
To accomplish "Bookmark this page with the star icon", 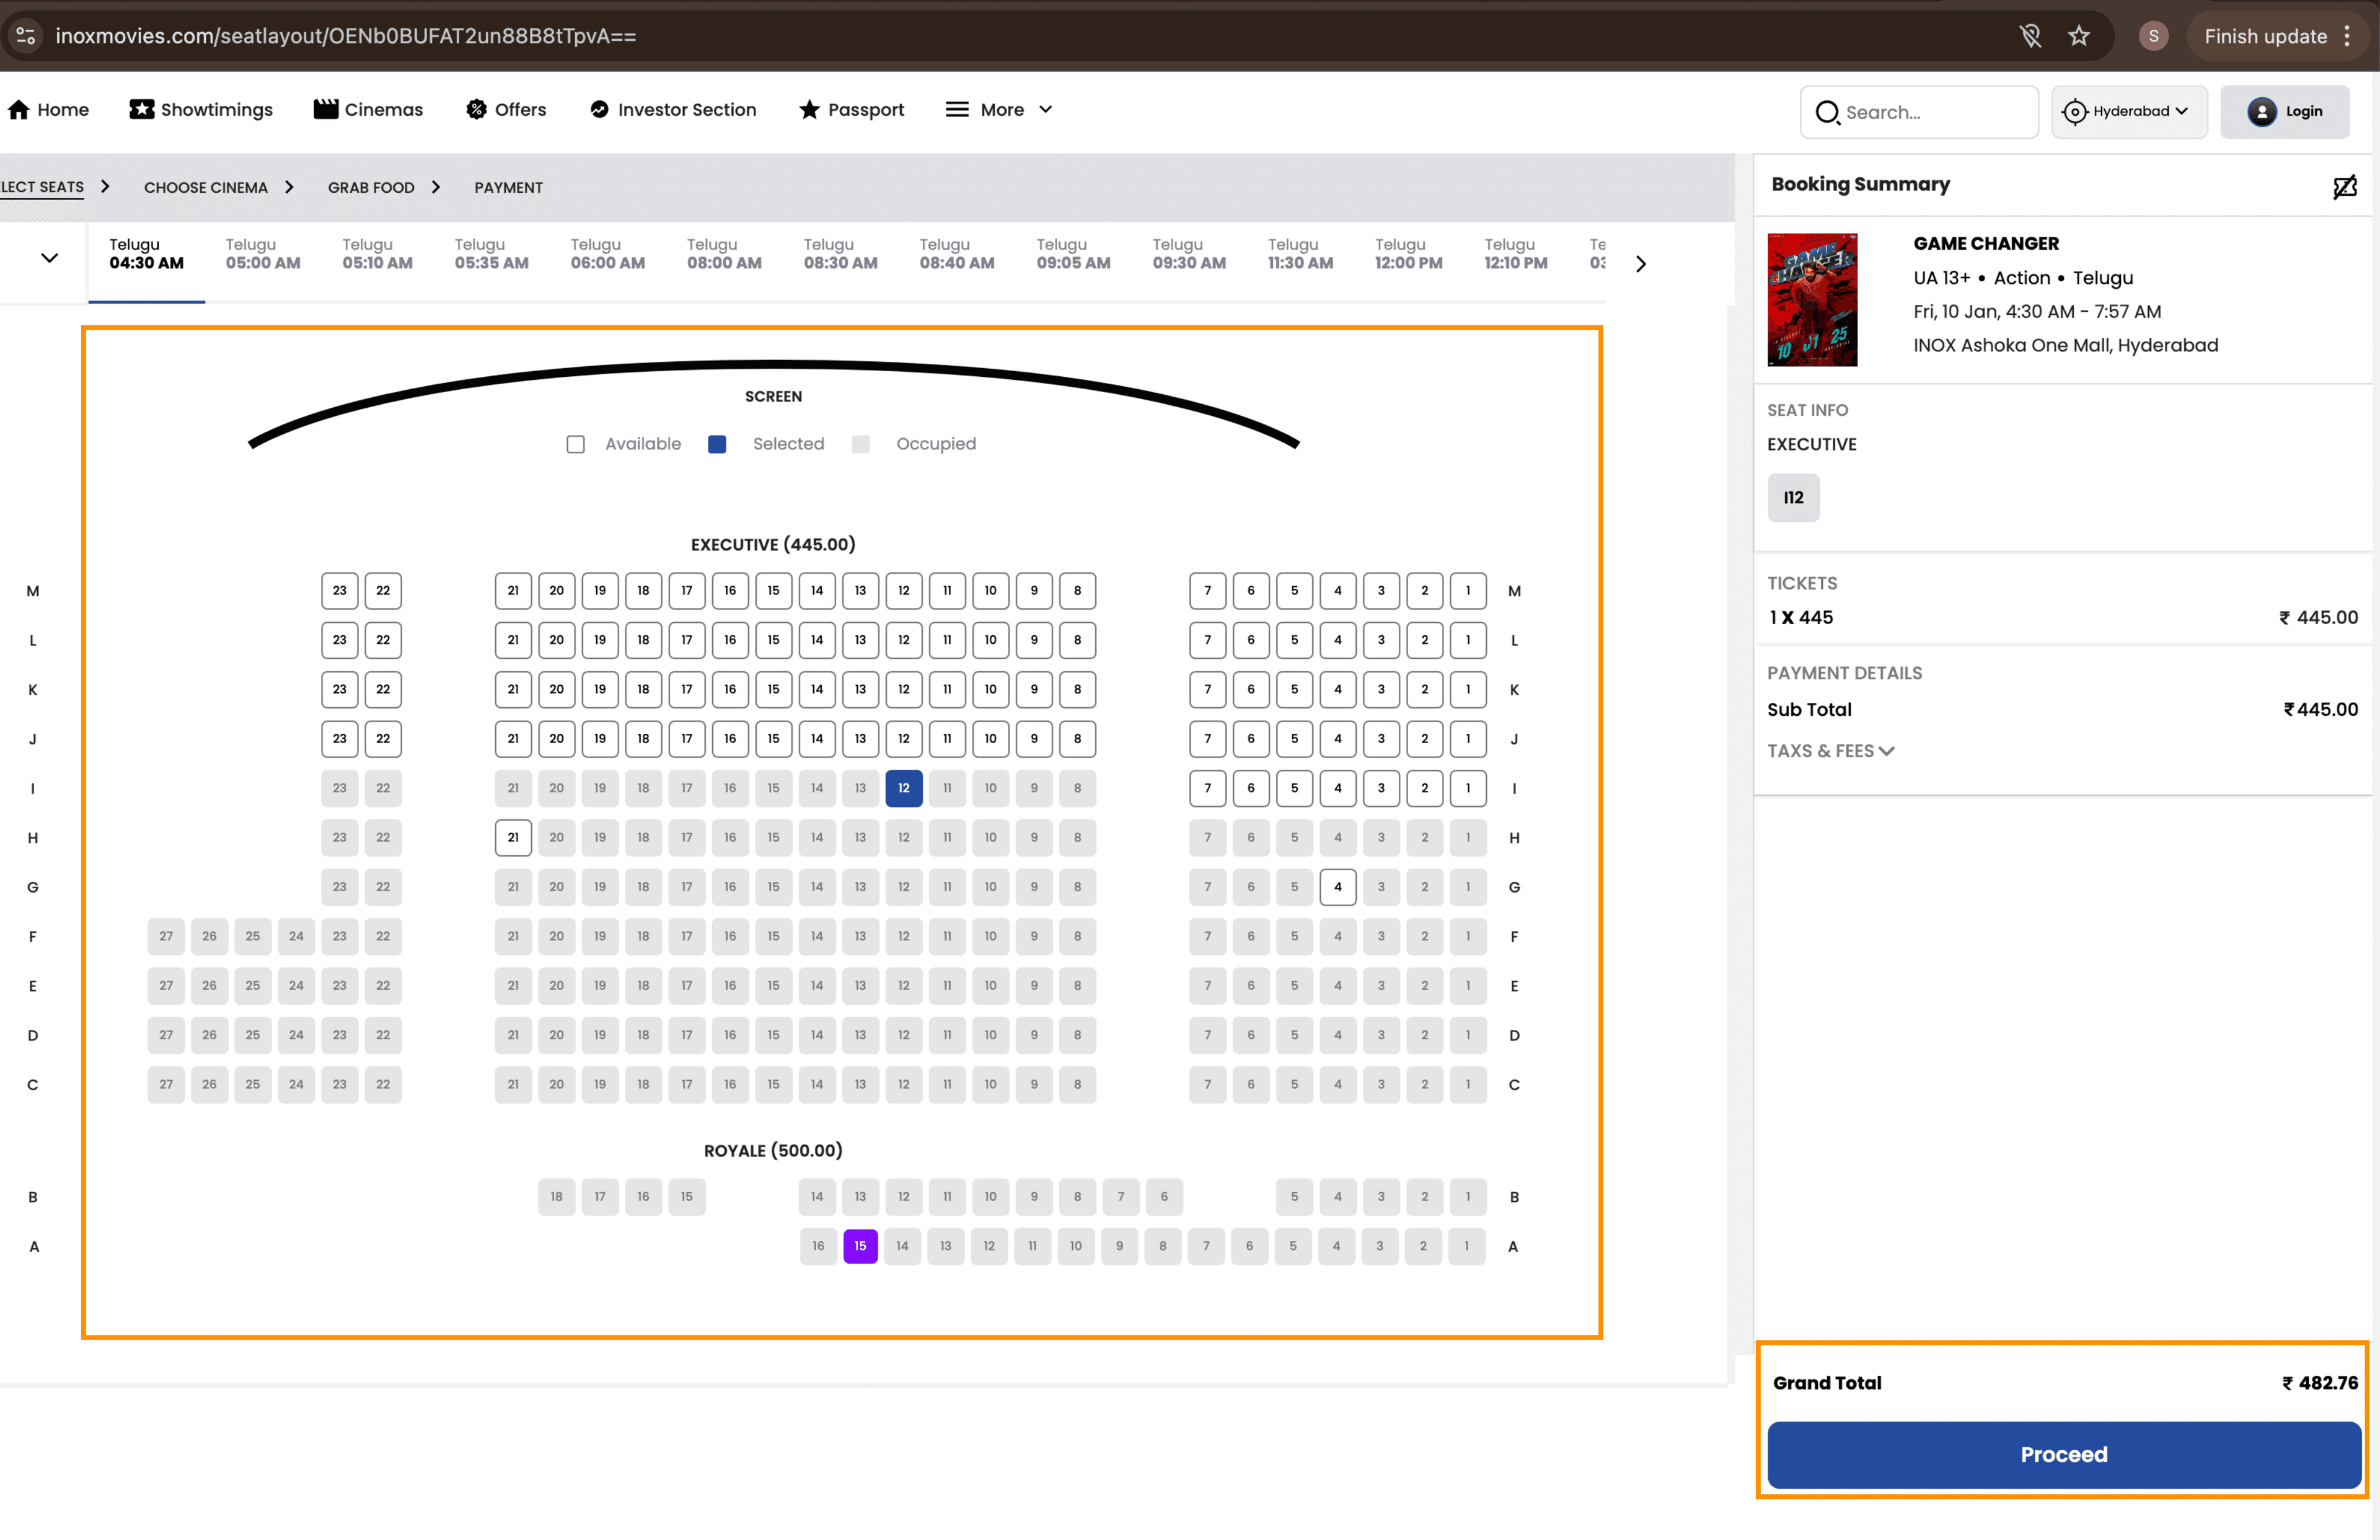I will coord(2079,36).
